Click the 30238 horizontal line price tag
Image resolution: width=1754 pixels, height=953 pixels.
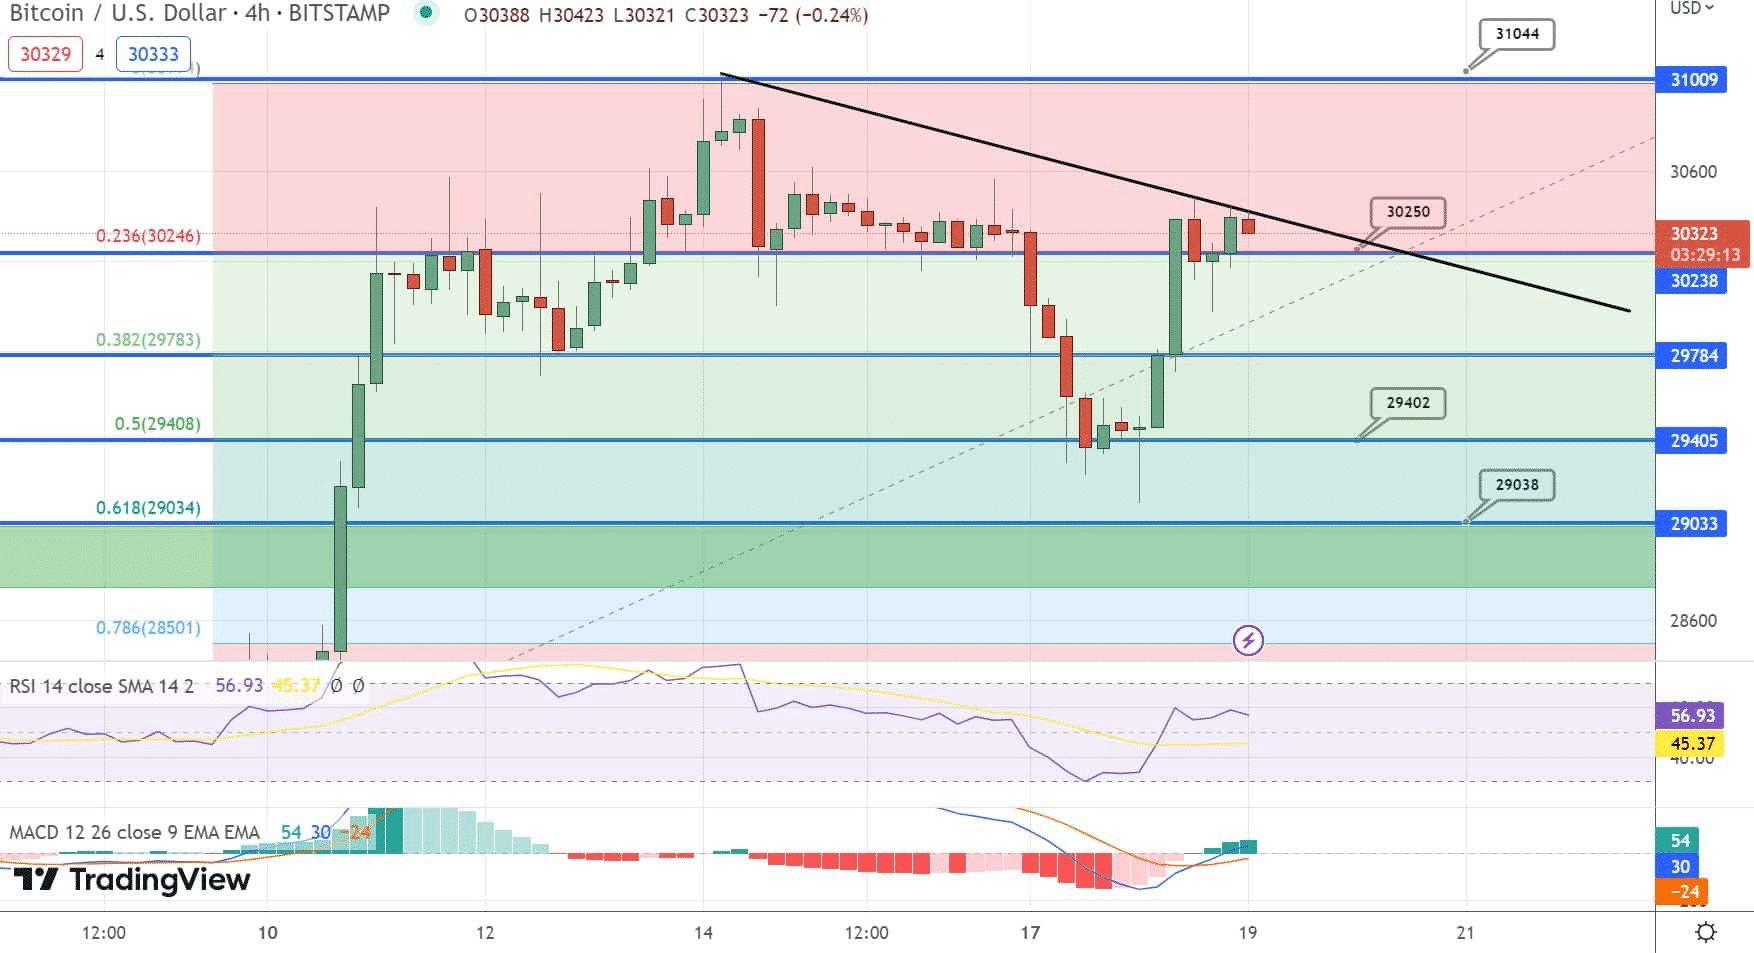1693,281
